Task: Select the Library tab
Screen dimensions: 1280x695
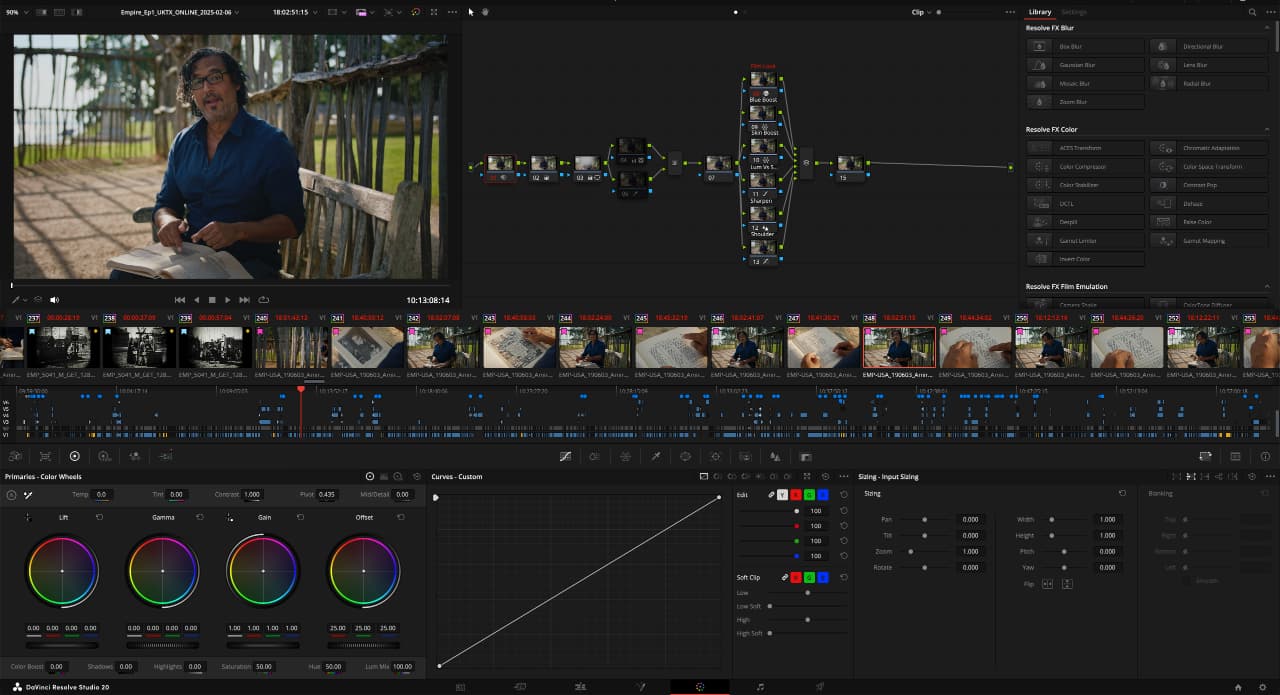Action: (1040, 12)
